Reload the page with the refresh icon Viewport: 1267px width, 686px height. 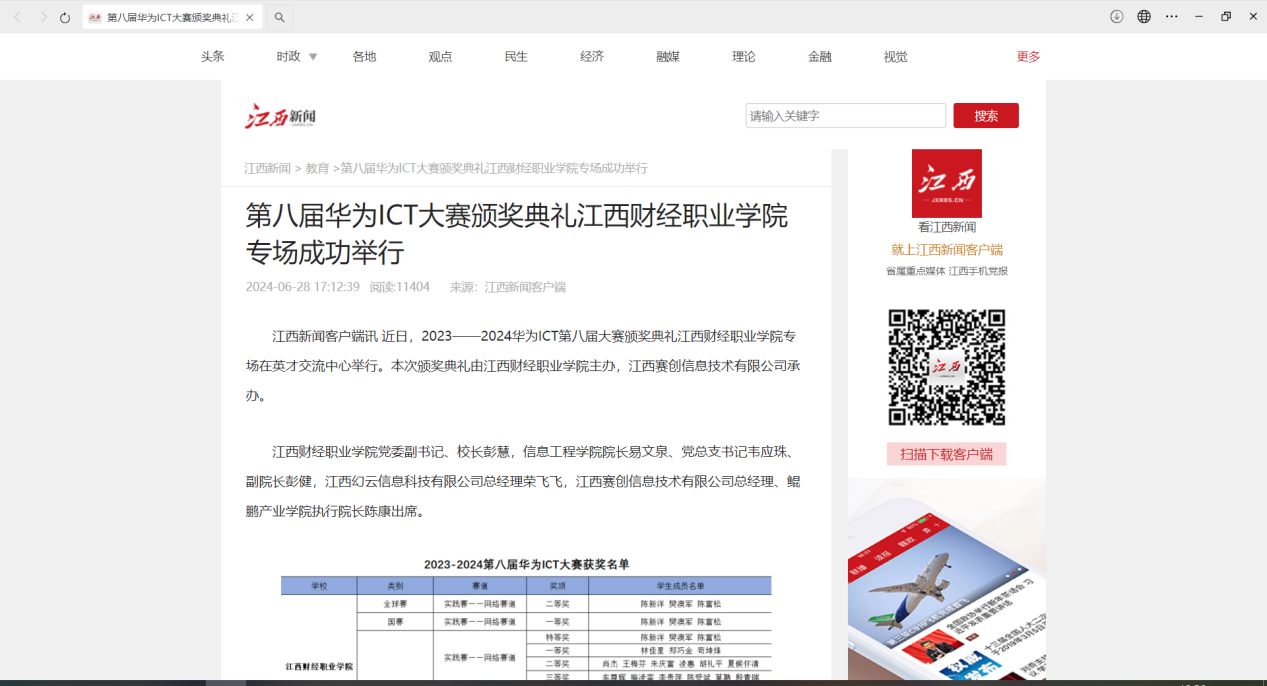tap(65, 17)
